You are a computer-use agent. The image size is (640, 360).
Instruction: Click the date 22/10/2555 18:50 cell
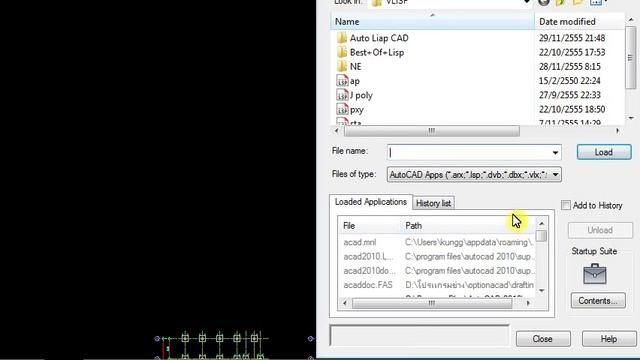572,109
